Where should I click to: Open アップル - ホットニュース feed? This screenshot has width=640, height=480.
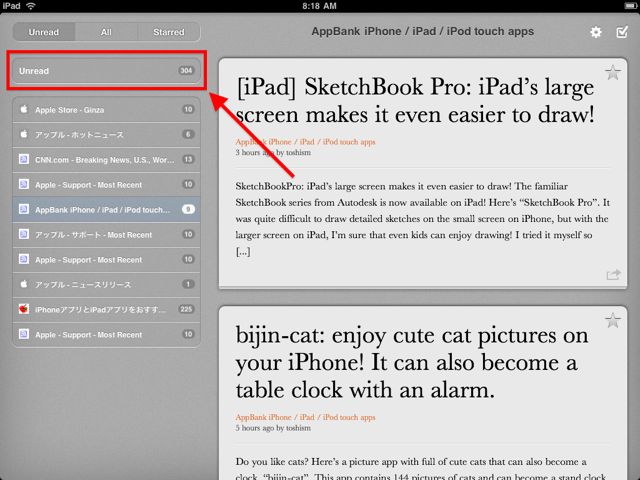coord(107,134)
